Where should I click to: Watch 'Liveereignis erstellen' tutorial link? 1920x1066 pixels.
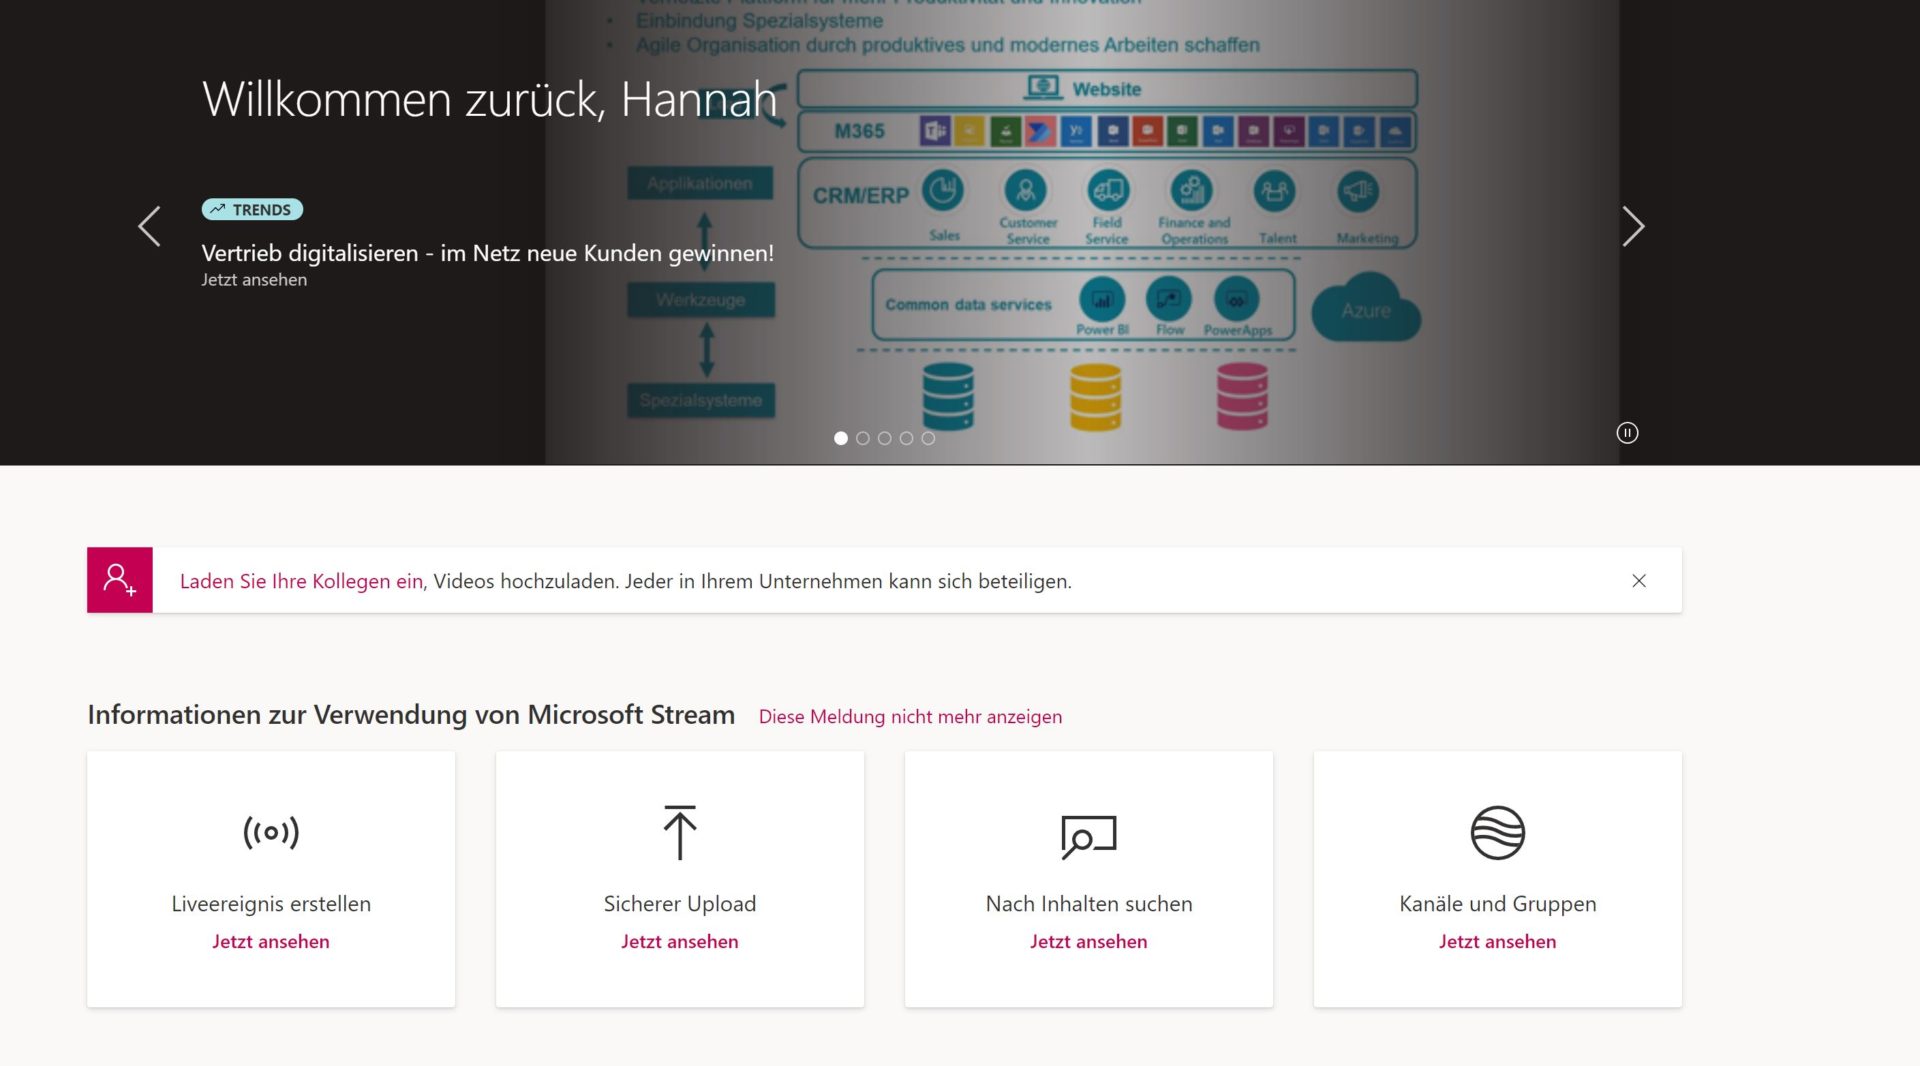pos(271,941)
